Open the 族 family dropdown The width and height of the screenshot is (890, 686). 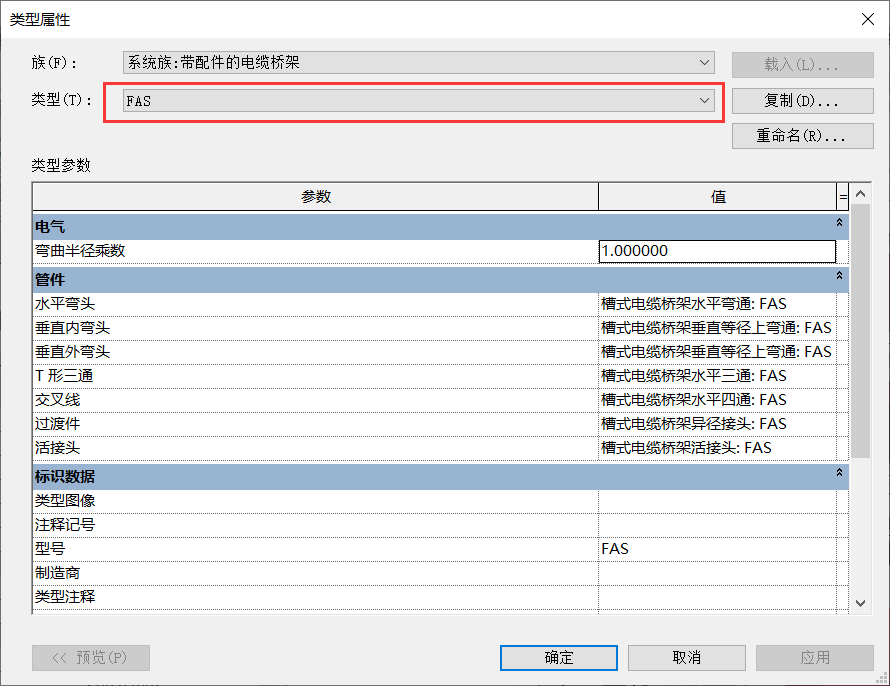(419, 63)
